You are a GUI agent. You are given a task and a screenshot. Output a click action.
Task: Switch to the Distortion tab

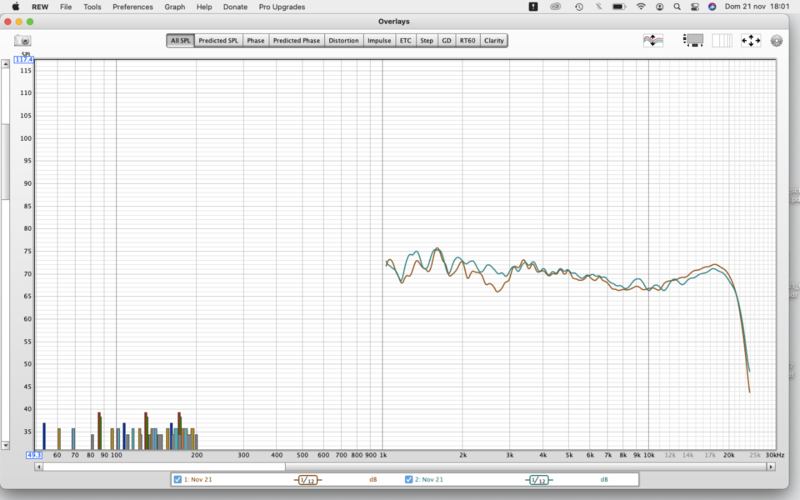pos(343,41)
